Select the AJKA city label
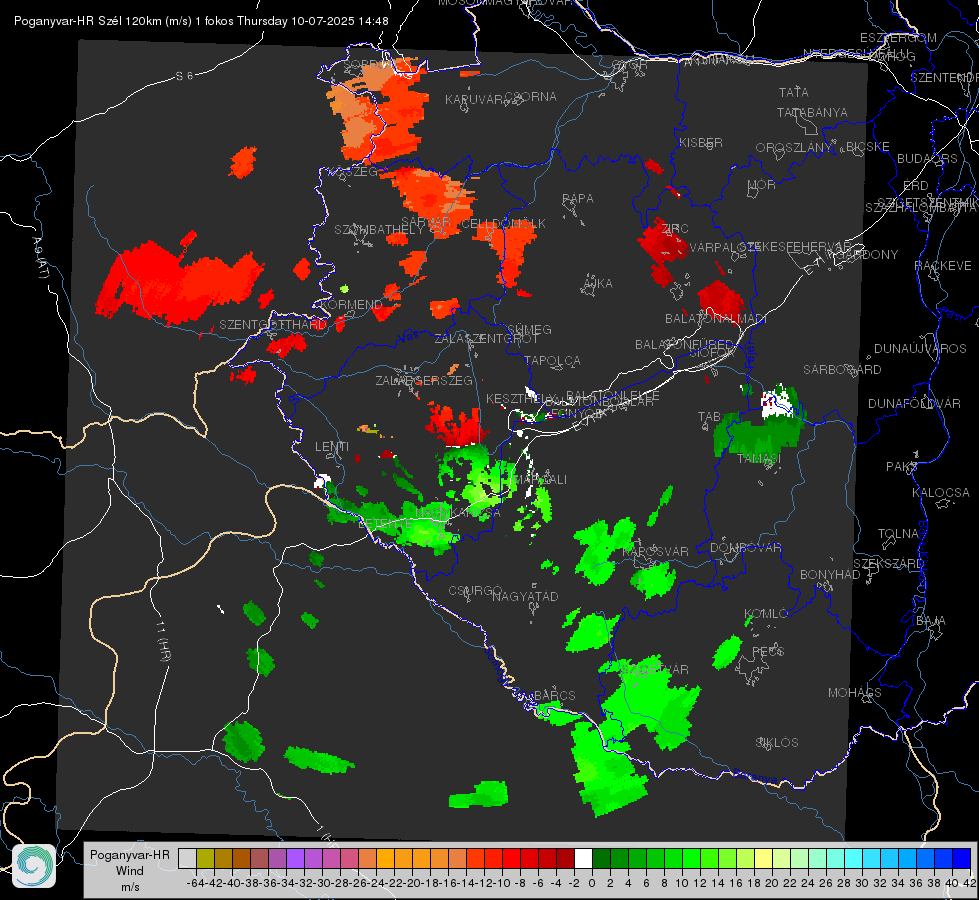Image resolution: width=979 pixels, height=900 pixels. pos(598,283)
